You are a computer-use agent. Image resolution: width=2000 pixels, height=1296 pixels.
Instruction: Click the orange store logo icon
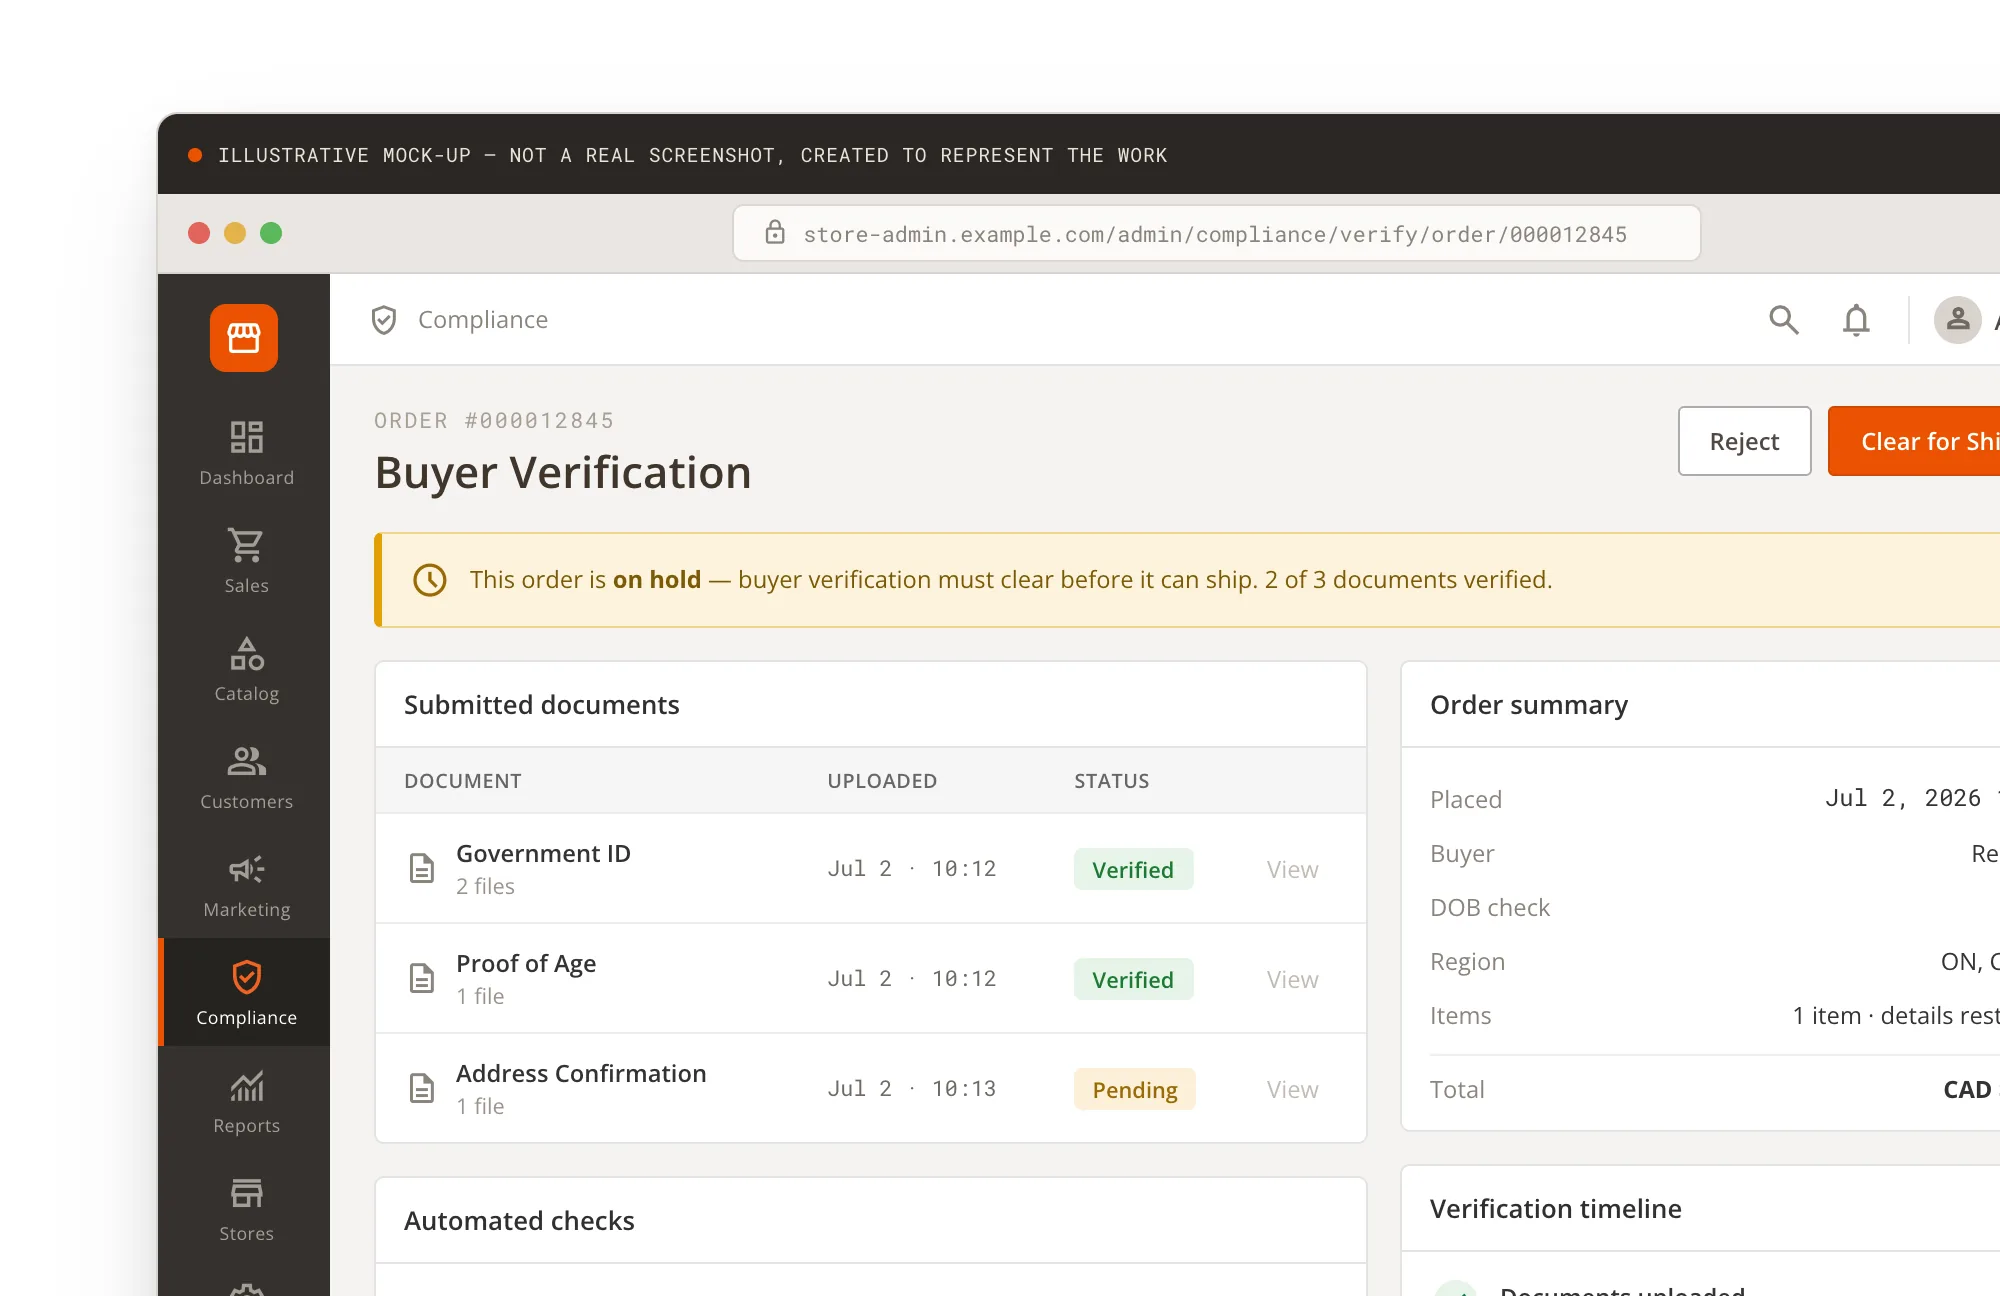pyautogui.click(x=244, y=338)
